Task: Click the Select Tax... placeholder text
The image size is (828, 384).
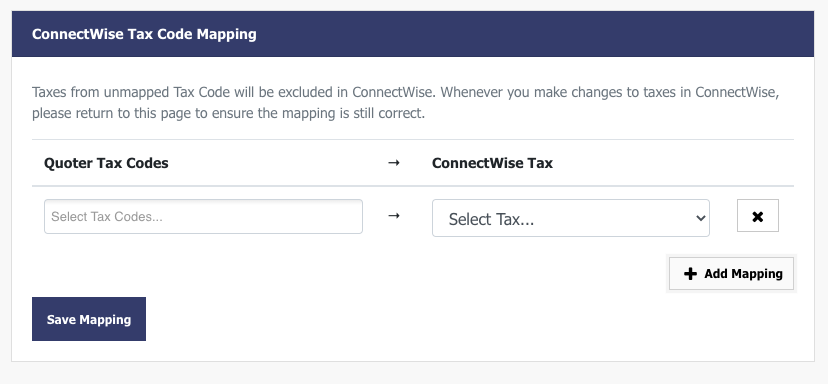Action: 491,219
